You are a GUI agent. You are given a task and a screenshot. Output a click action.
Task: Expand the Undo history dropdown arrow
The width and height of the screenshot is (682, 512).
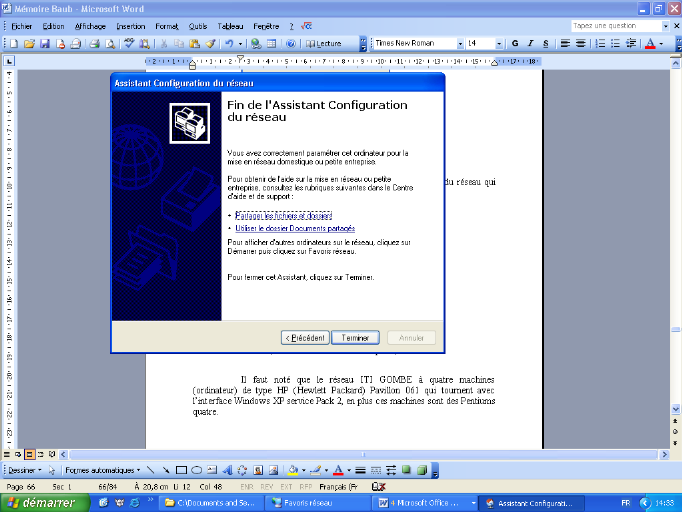[240, 44]
